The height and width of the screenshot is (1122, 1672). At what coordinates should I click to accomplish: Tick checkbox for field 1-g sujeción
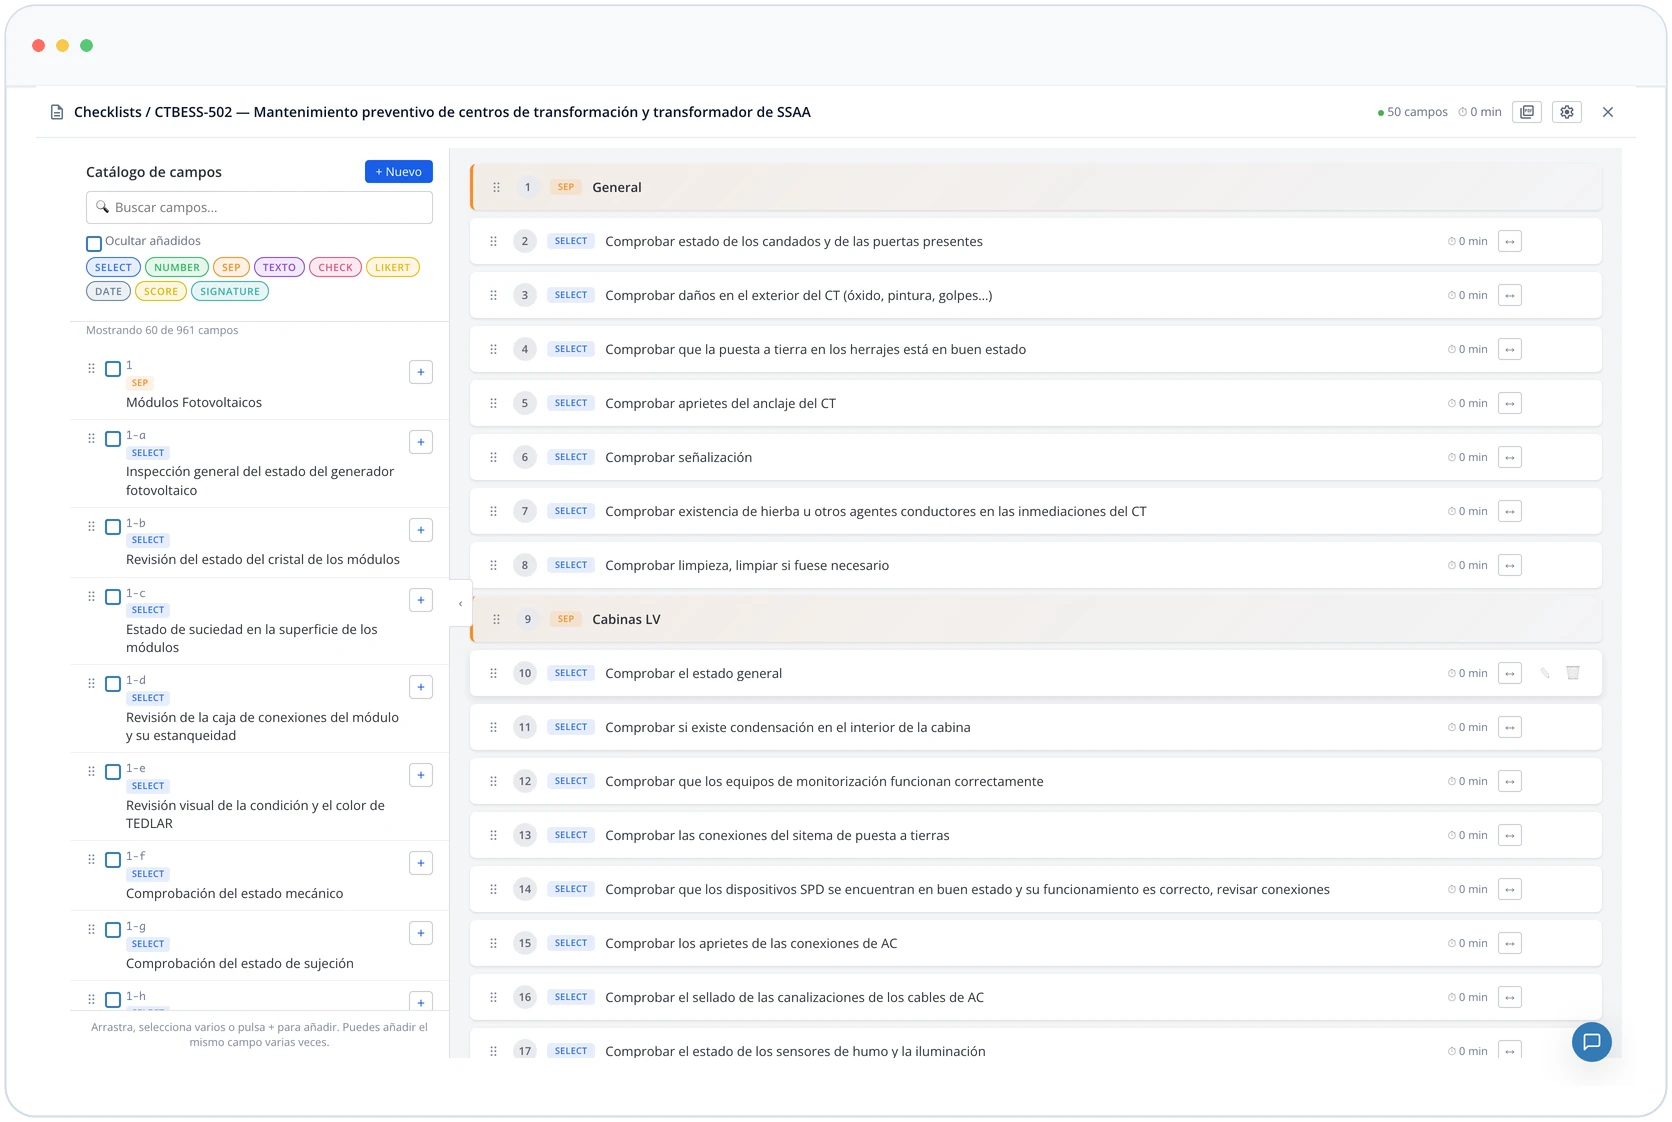click(x=113, y=930)
